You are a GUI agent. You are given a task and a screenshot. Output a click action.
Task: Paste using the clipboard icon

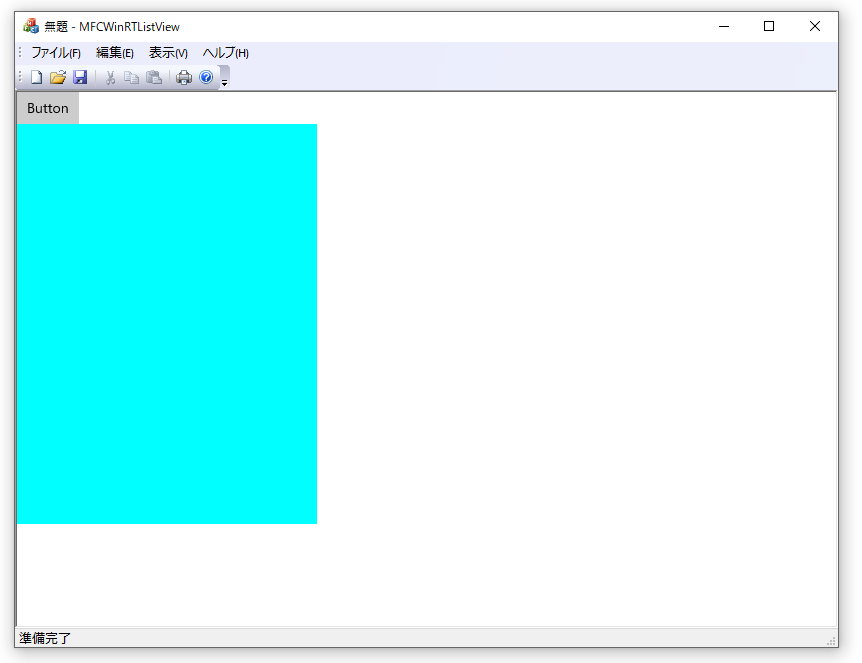154,77
